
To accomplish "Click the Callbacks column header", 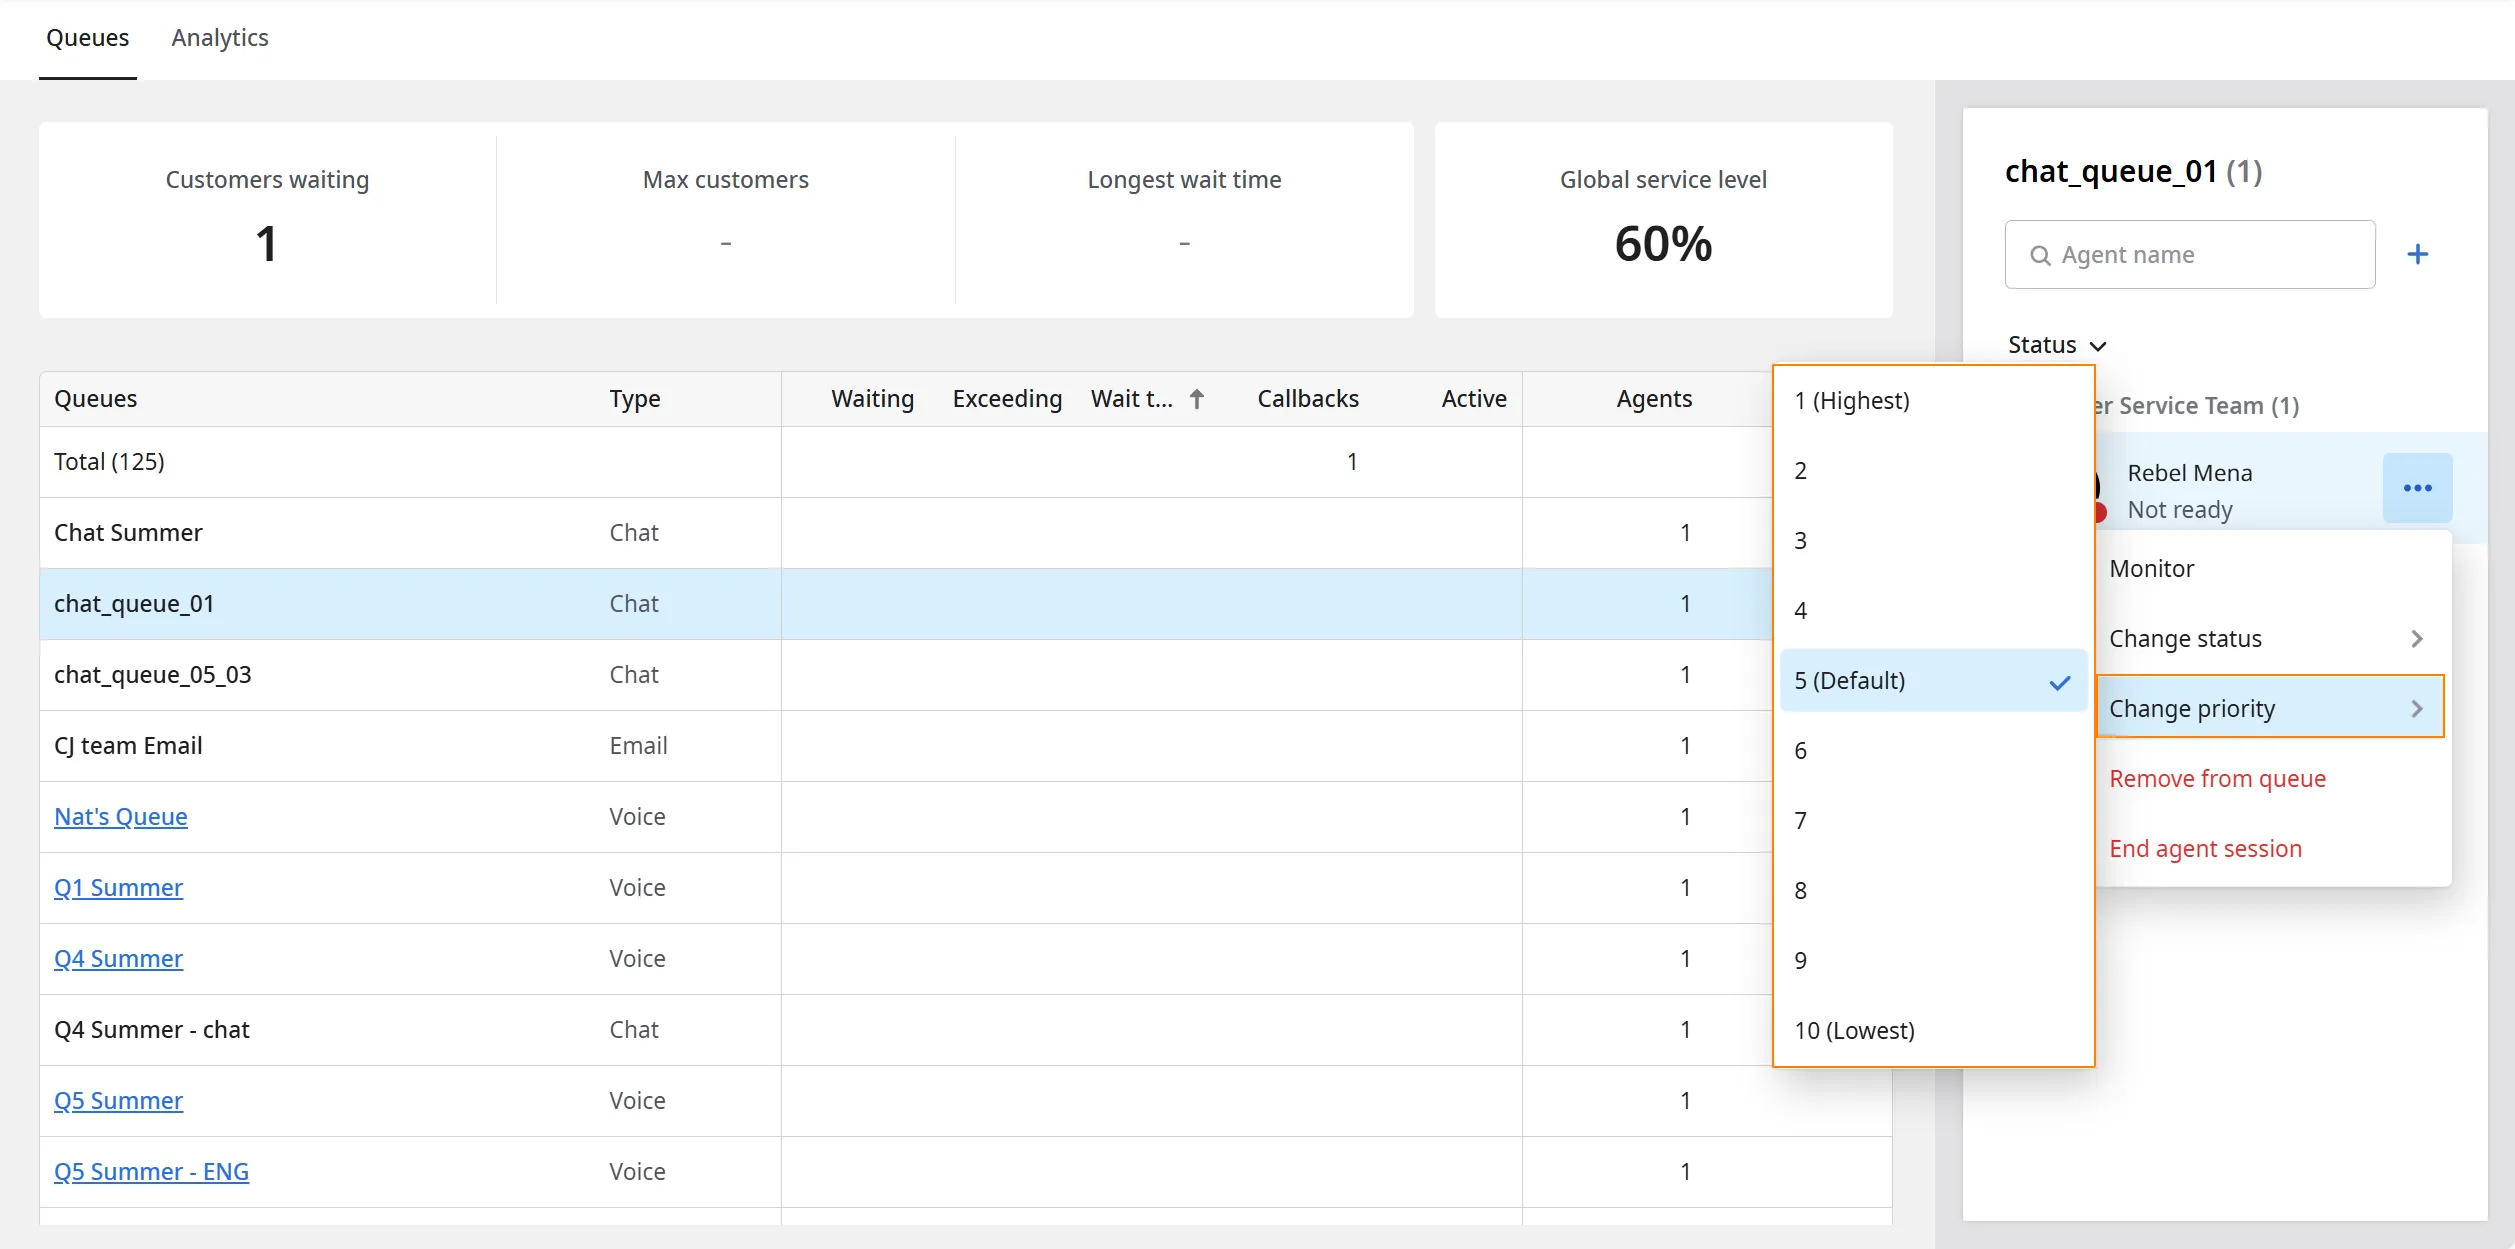I will click(1308, 399).
